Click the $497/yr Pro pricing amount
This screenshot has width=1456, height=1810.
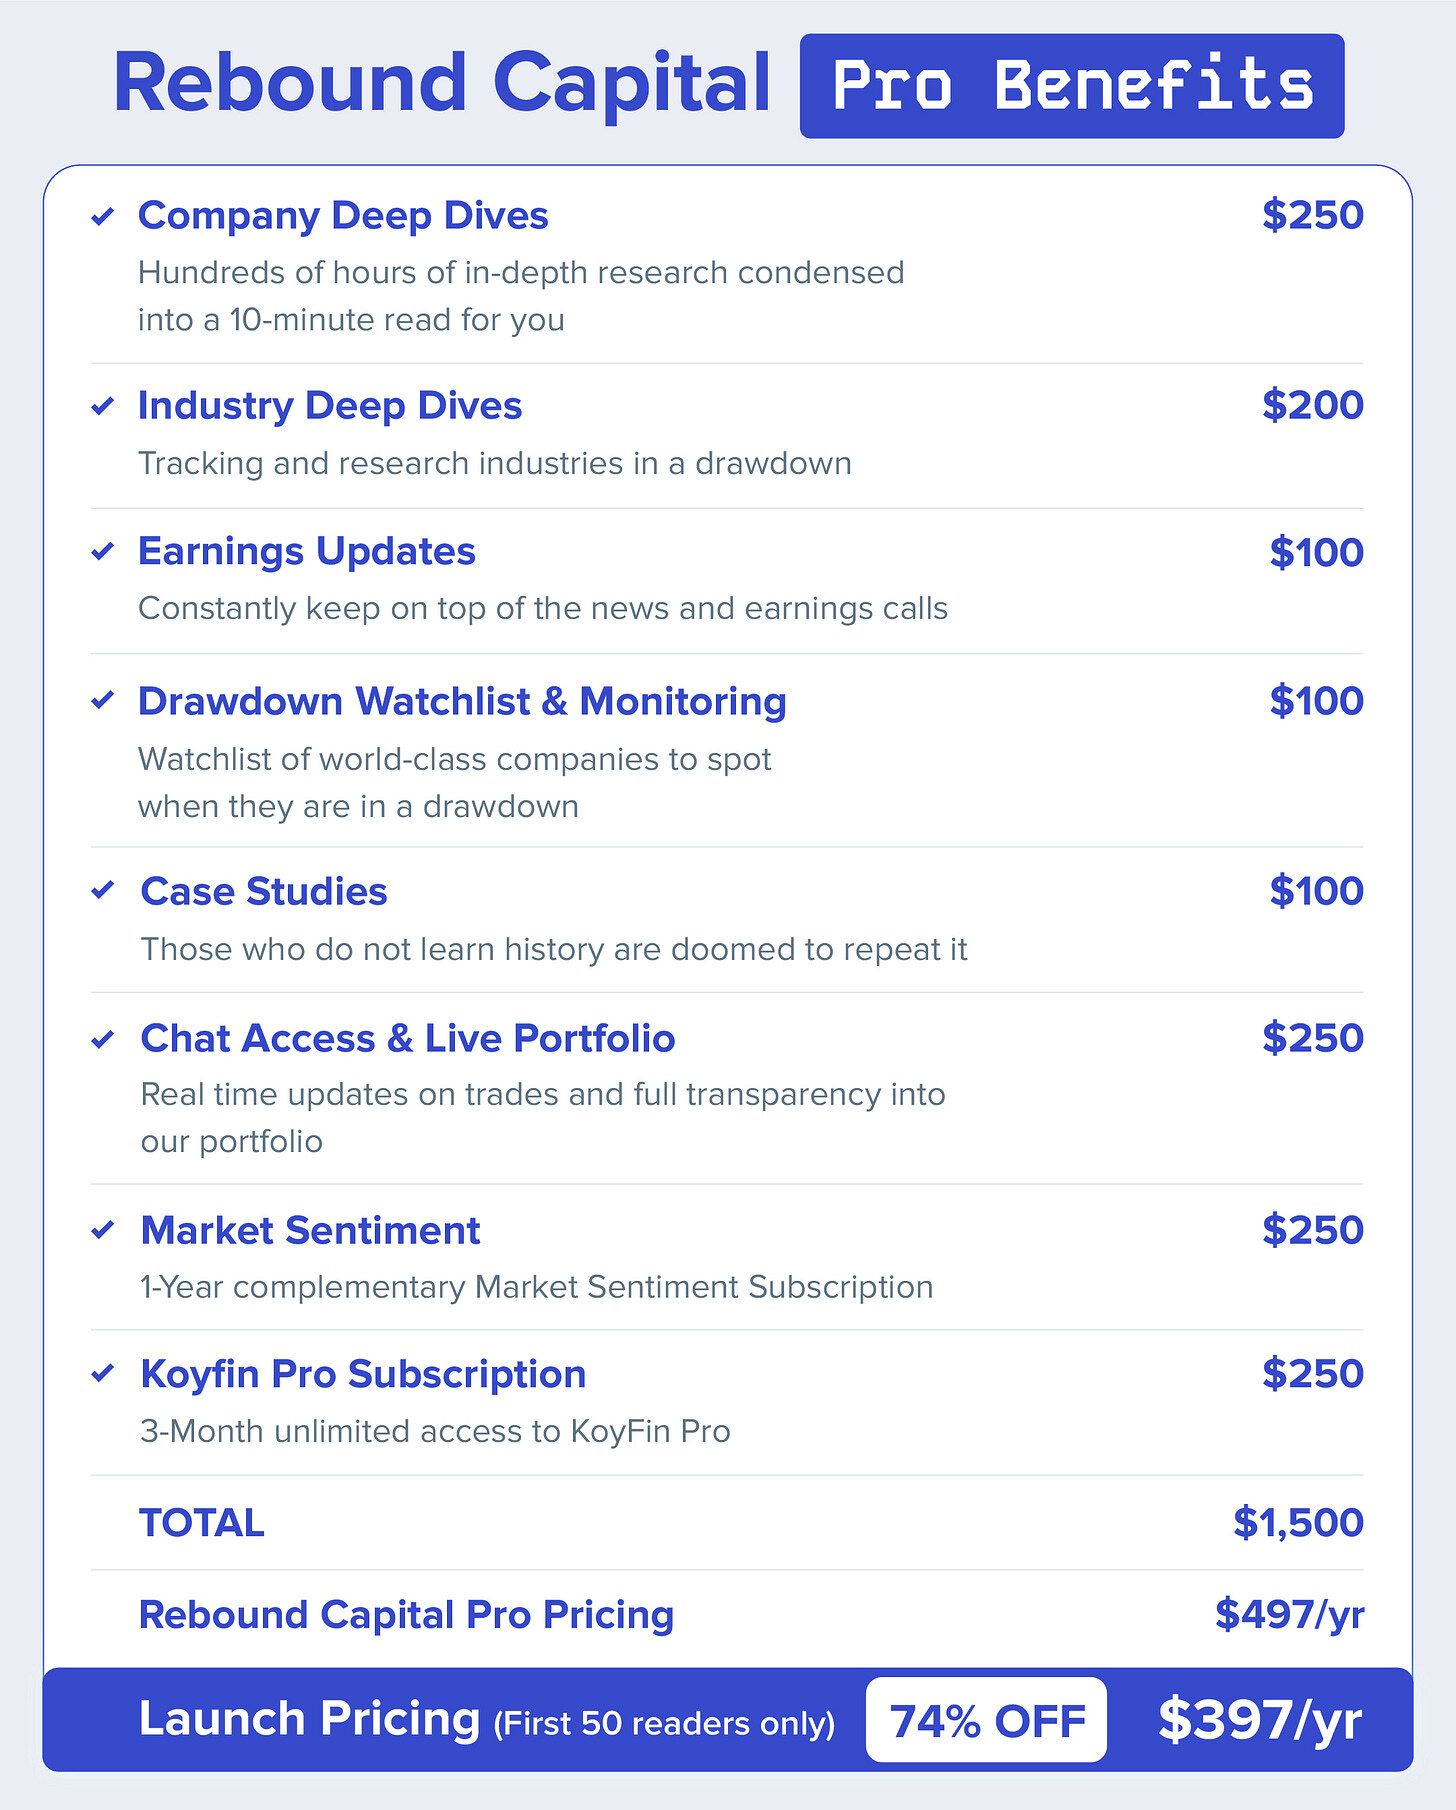[1290, 1614]
